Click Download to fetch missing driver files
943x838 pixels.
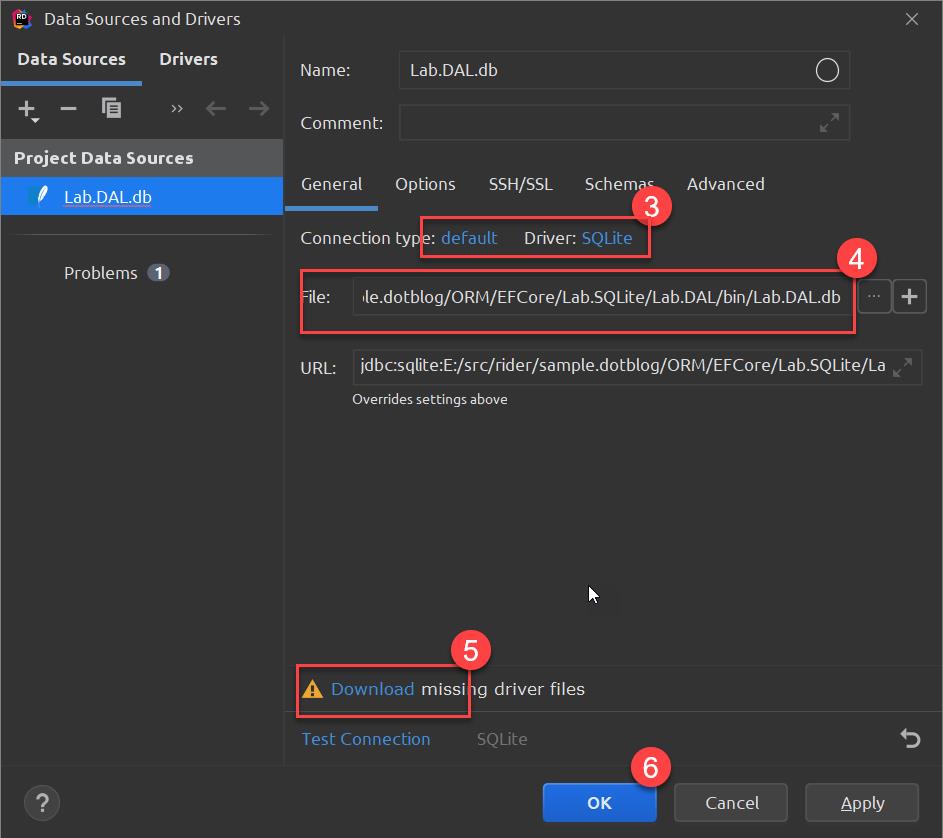point(370,689)
